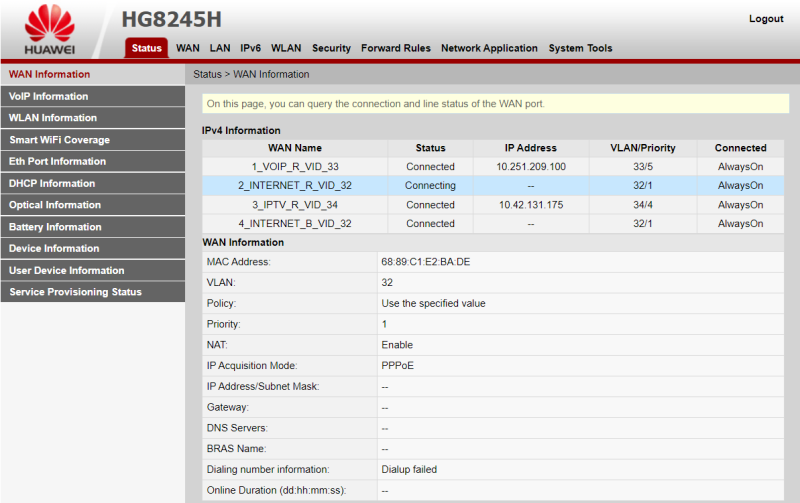Click the Connected column header
Viewport: 800px width, 503px height.
pyautogui.click(x=740, y=148)
